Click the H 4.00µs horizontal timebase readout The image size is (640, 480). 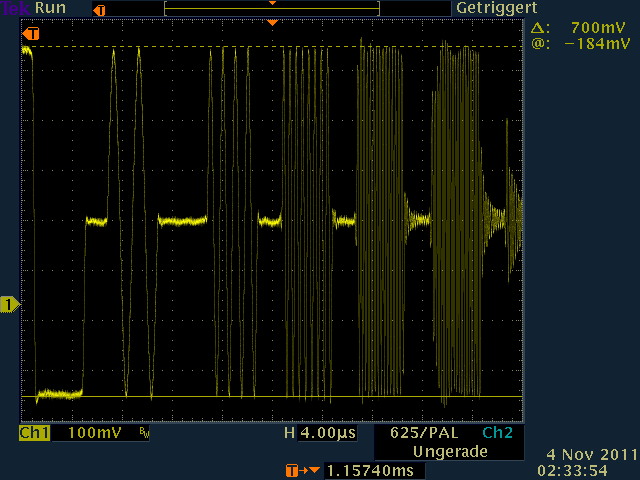[x=319, y=434]
